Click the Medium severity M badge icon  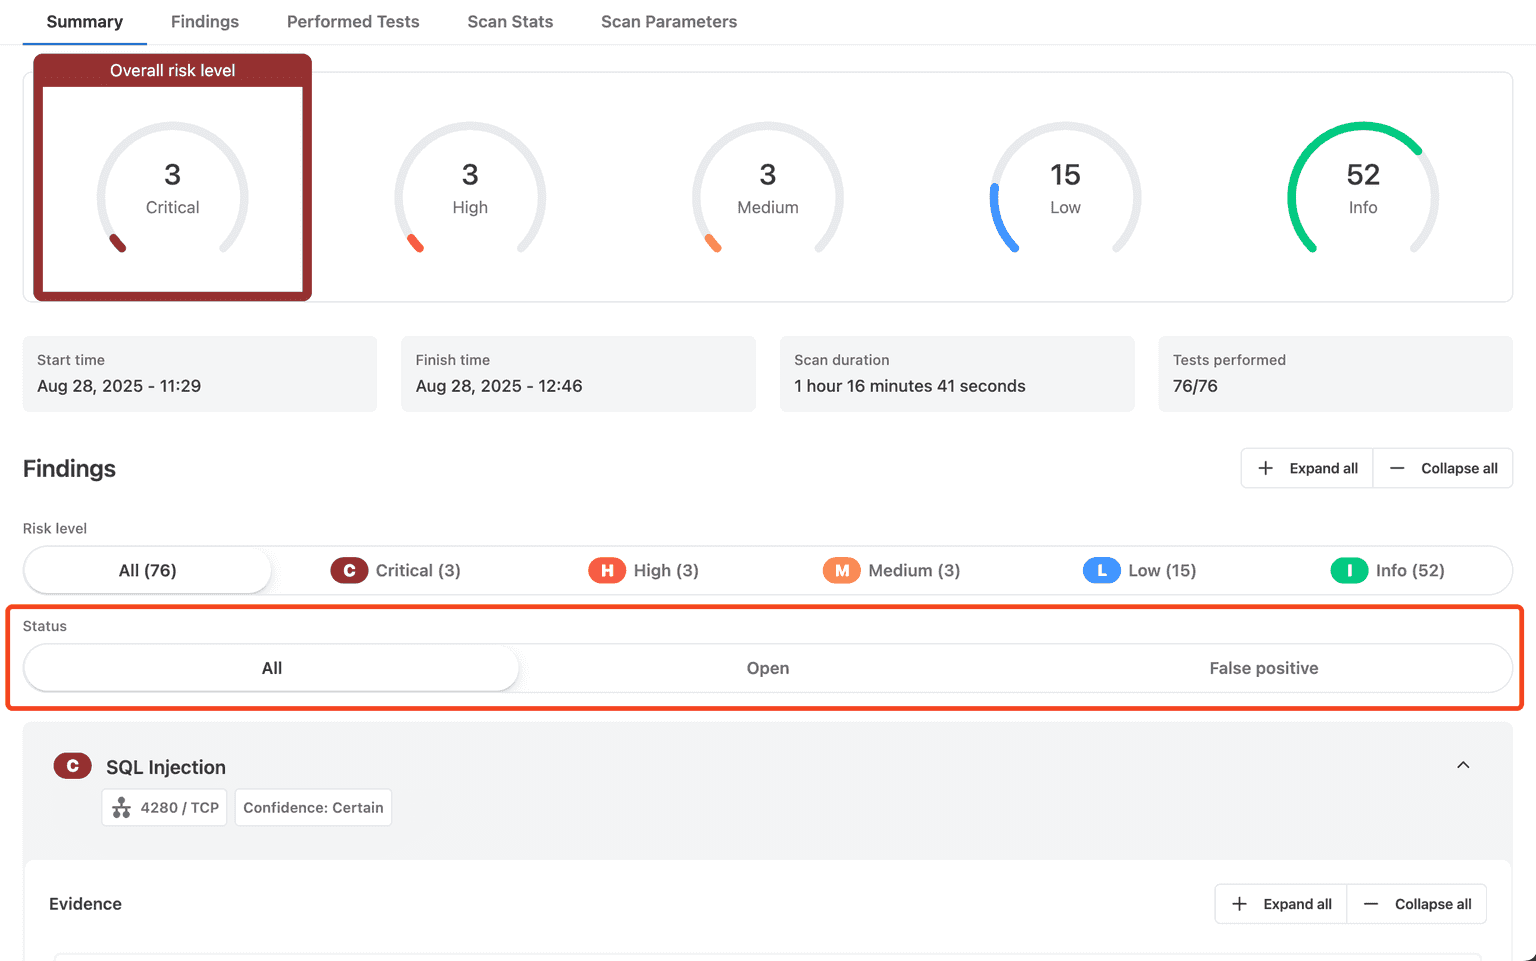[841, 570]
